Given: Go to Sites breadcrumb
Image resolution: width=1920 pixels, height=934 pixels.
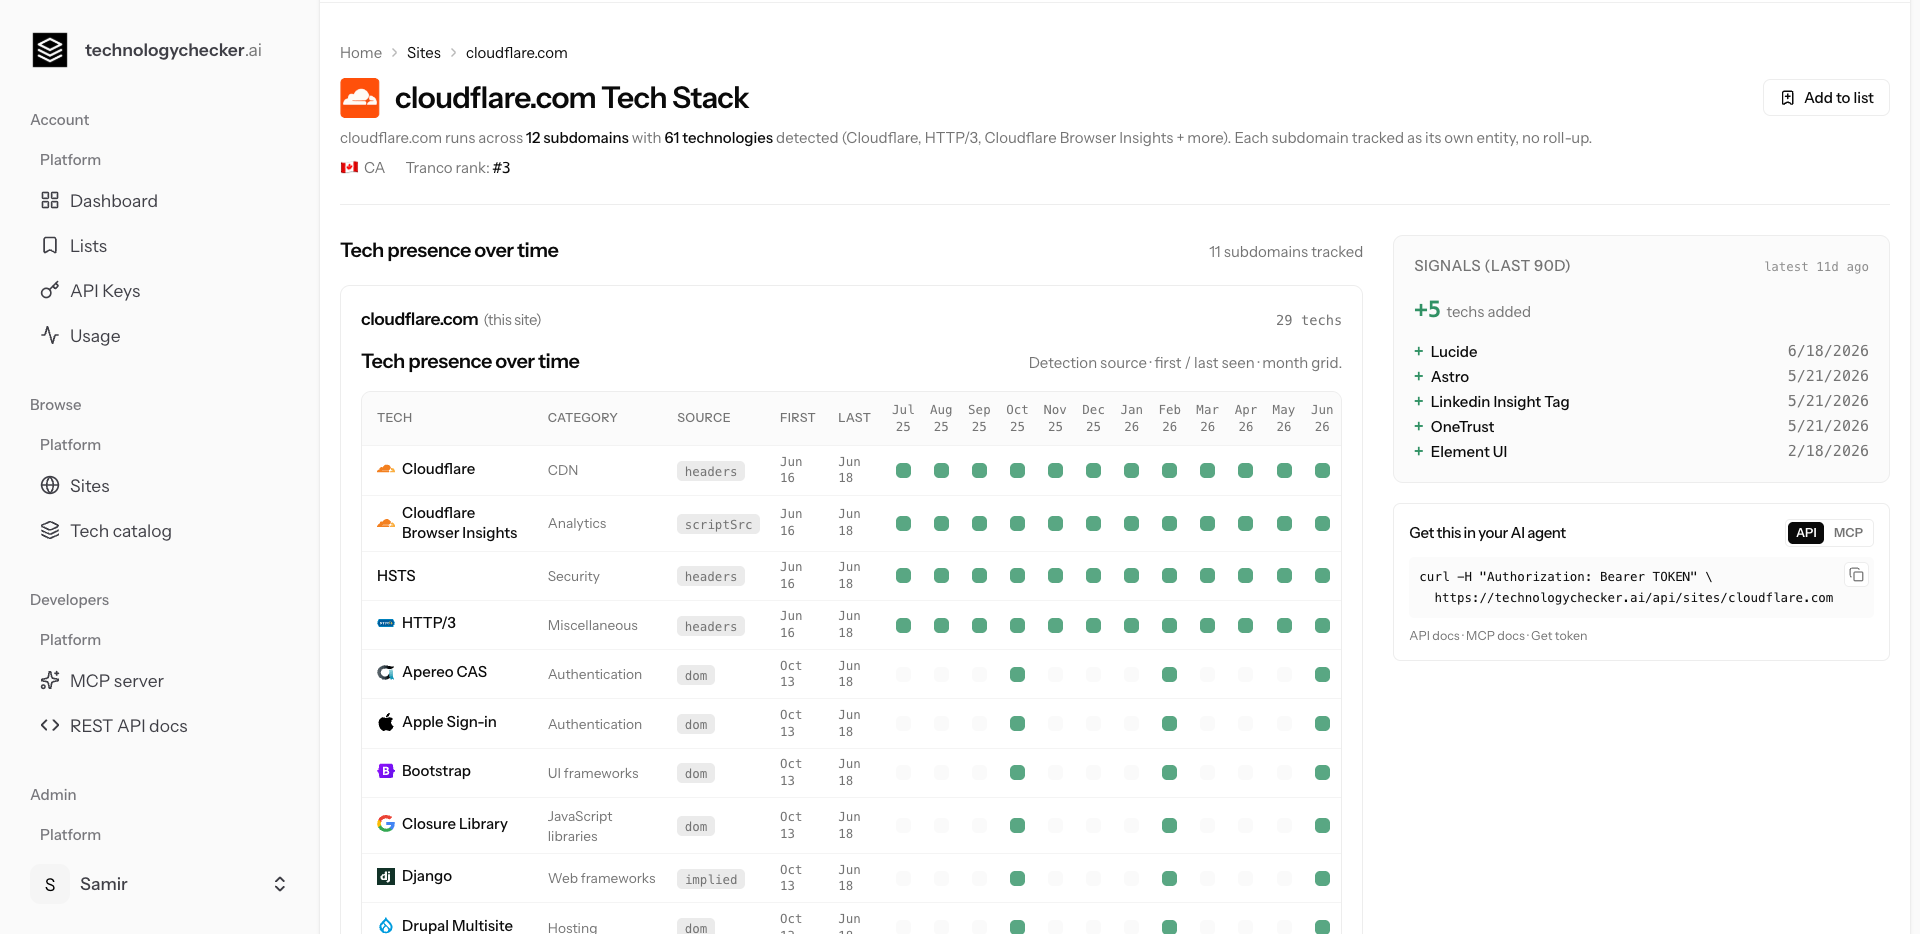Looking at the screenshot, I should 424,53.
